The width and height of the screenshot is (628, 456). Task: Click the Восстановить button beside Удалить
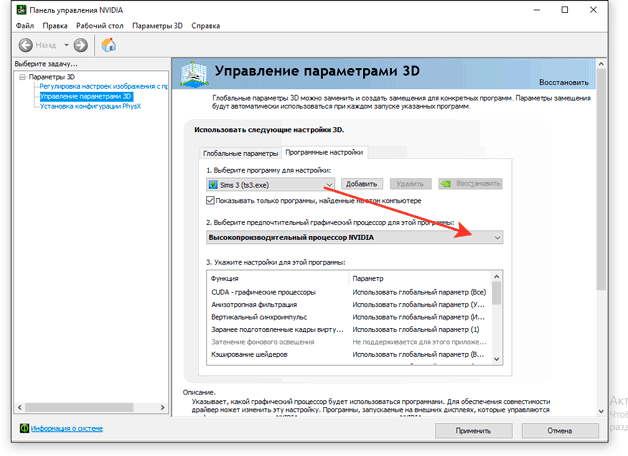(x=470, y=184)
